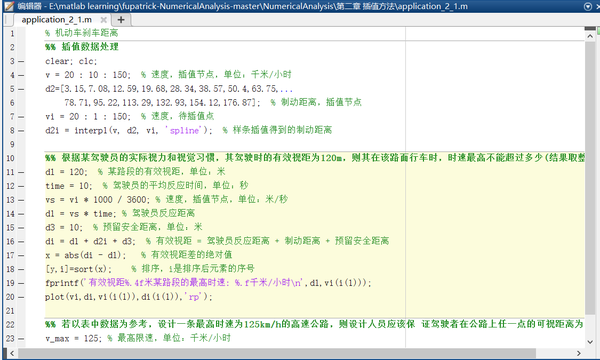The height and width of the screenshot is (360, 600).
Task: Click the 'dl = vs * time;' statement
Action: click(x=80, y=213)
